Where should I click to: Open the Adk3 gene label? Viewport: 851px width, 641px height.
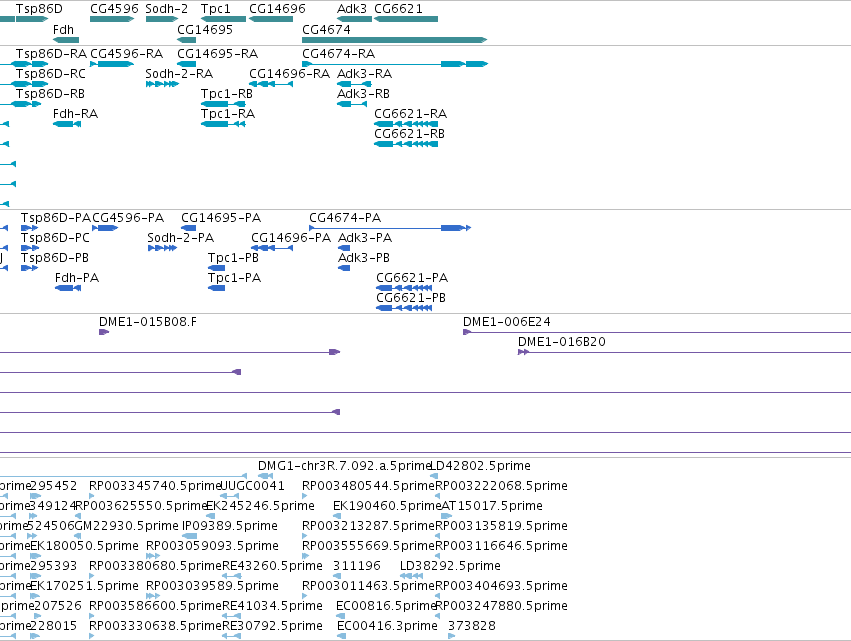(352, 9)
